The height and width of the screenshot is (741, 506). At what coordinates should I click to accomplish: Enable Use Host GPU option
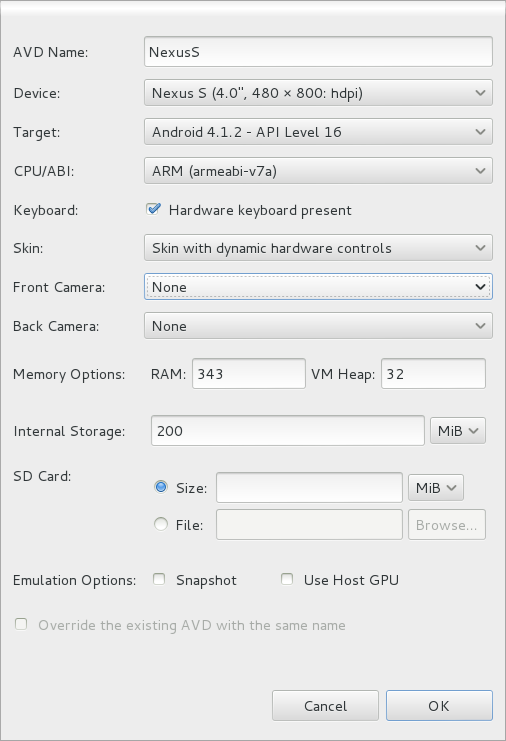(287, 579)
